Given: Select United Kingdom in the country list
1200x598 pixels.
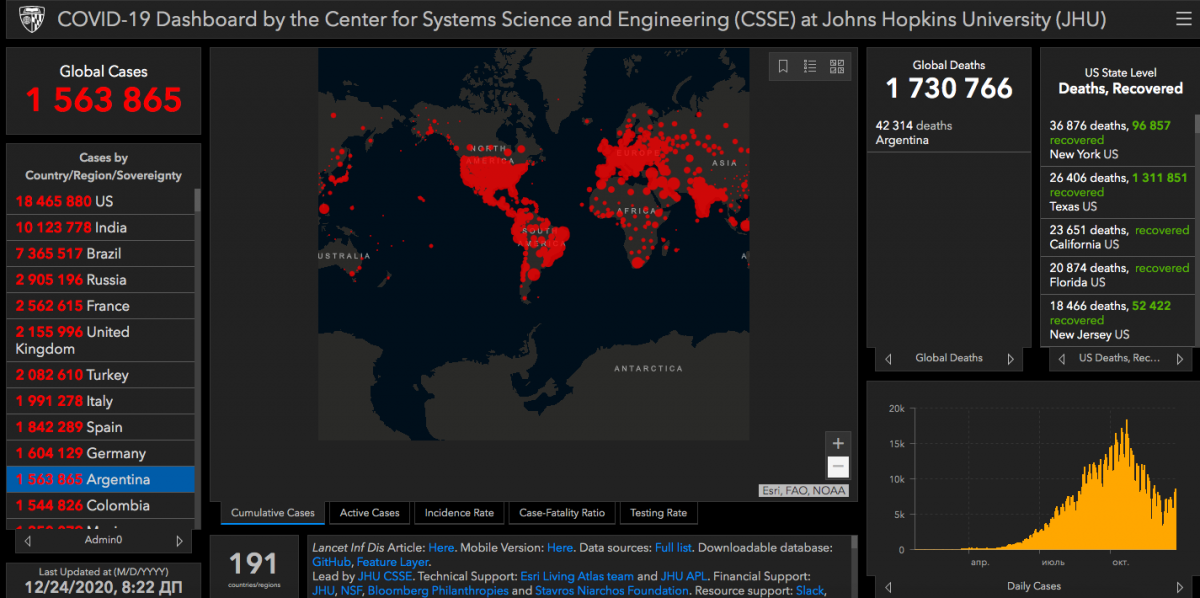Looking at the screenshot, I should tap(103, 340).
